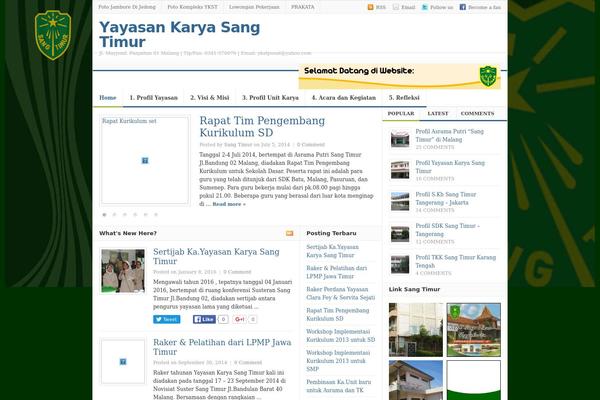Click the Tweet button under Sertijab post

tap(166, 319)
